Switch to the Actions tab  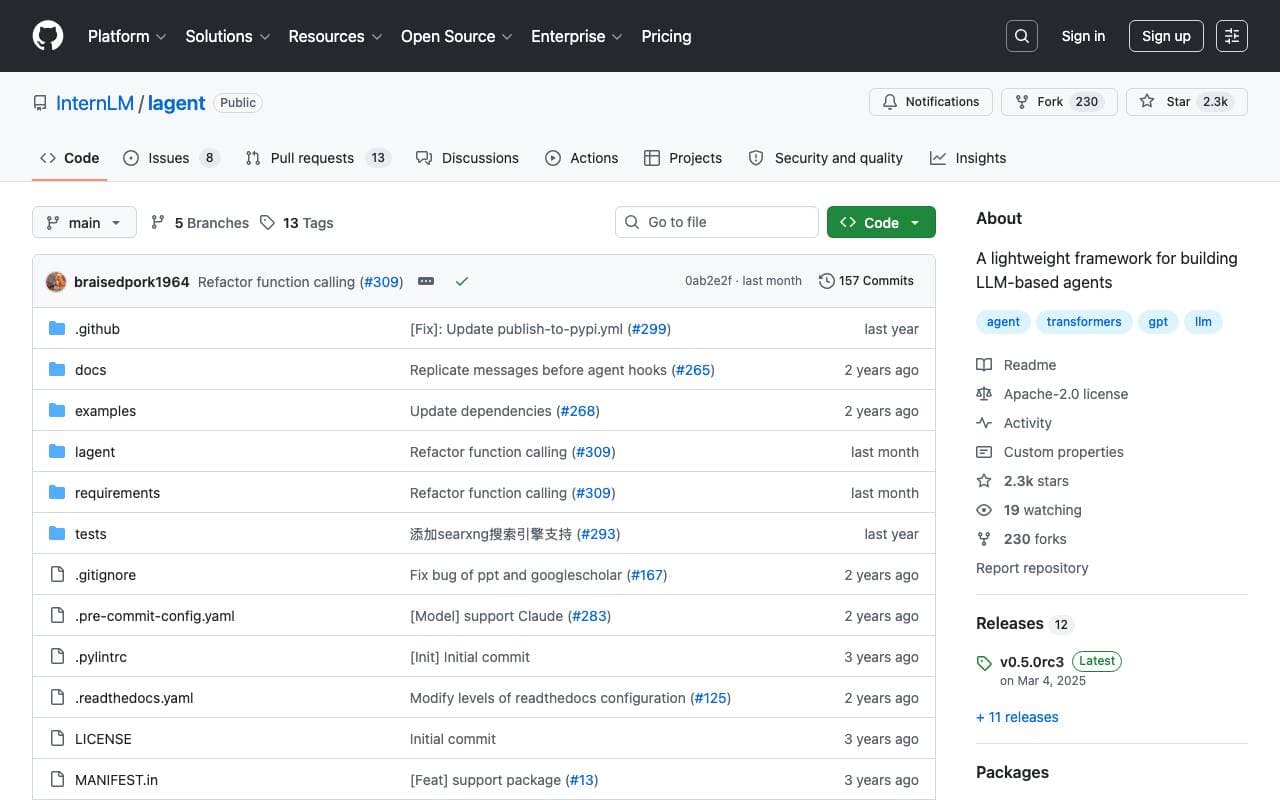582,158
